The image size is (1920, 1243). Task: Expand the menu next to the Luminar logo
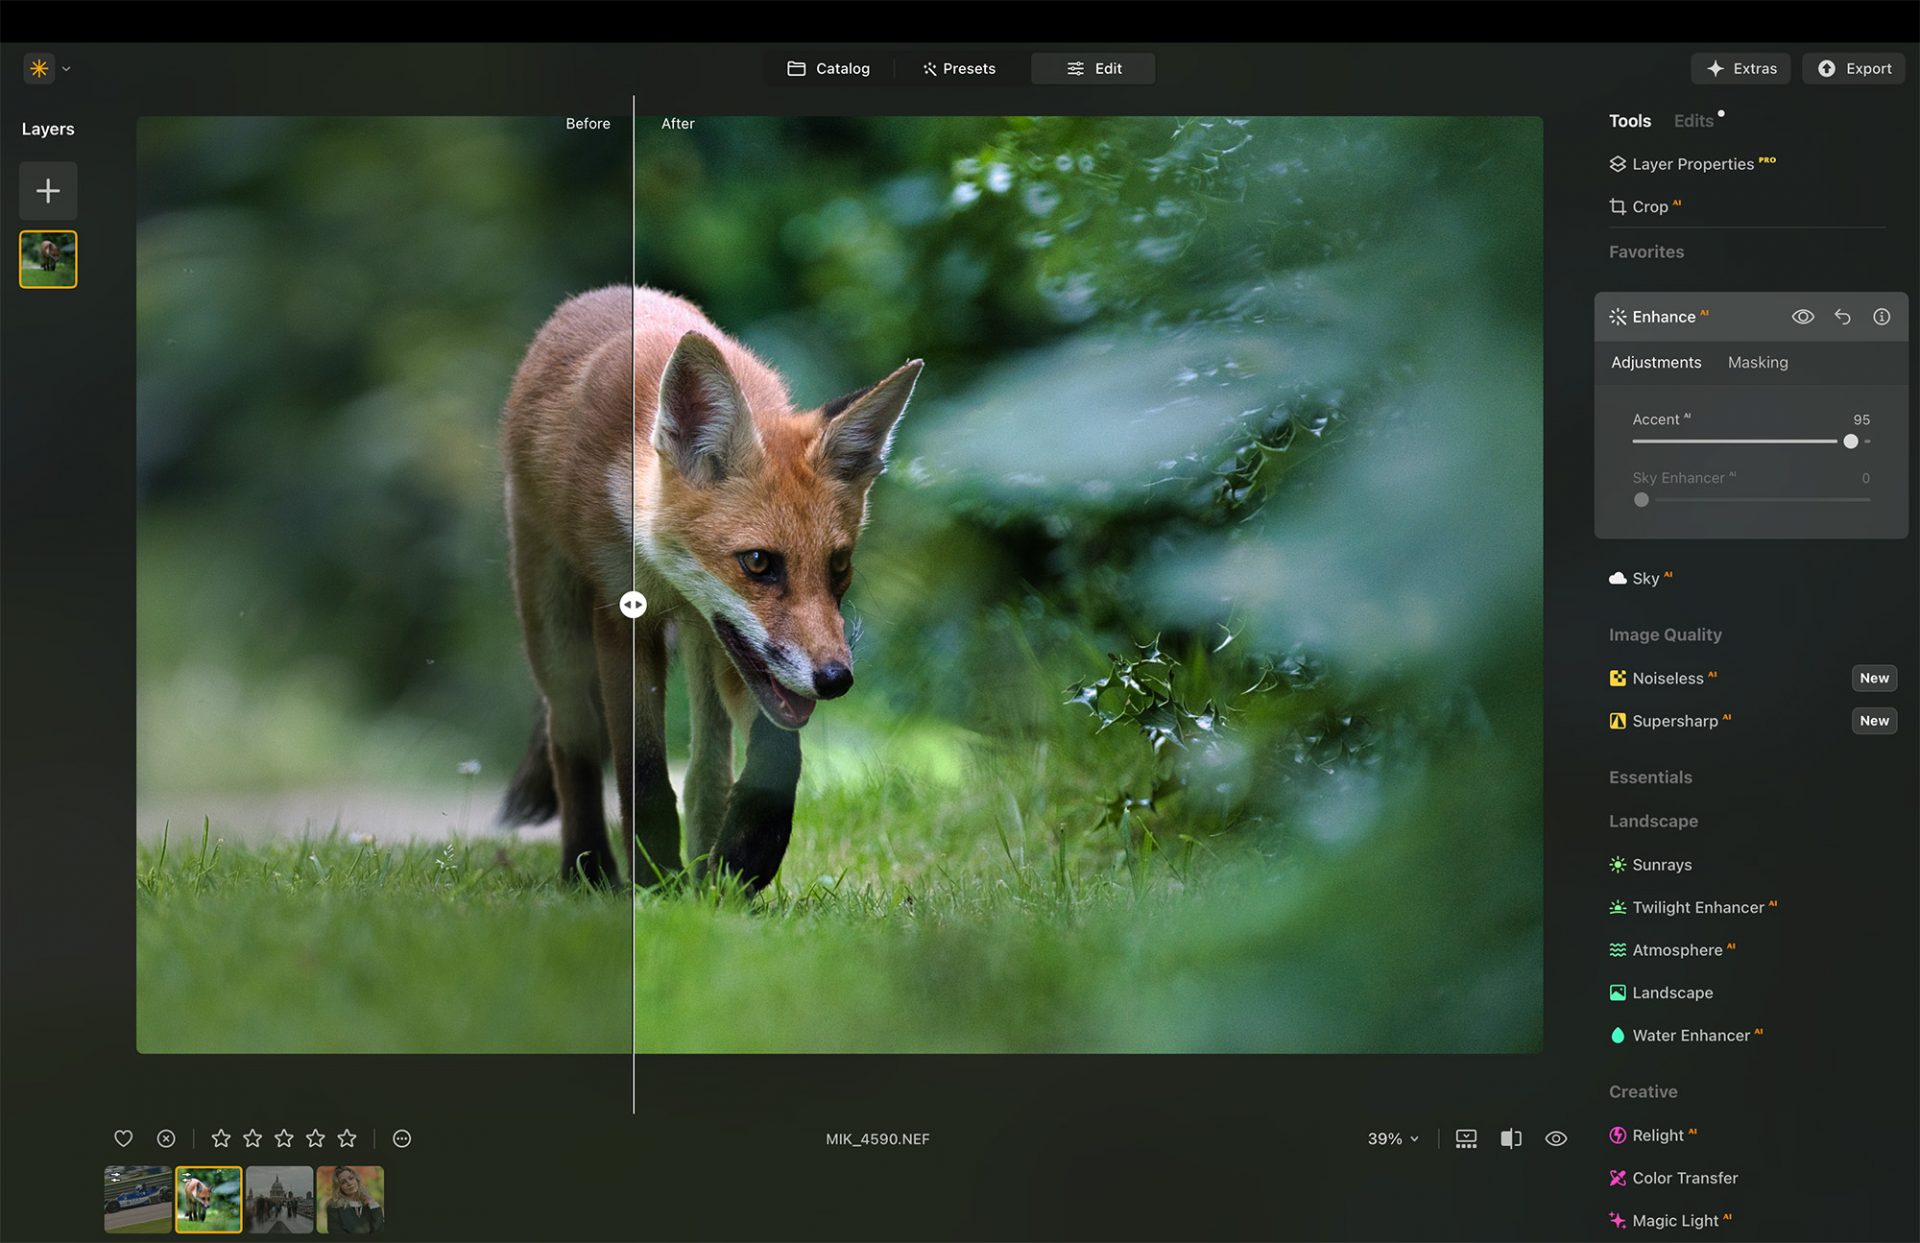(x=65, y=68)
